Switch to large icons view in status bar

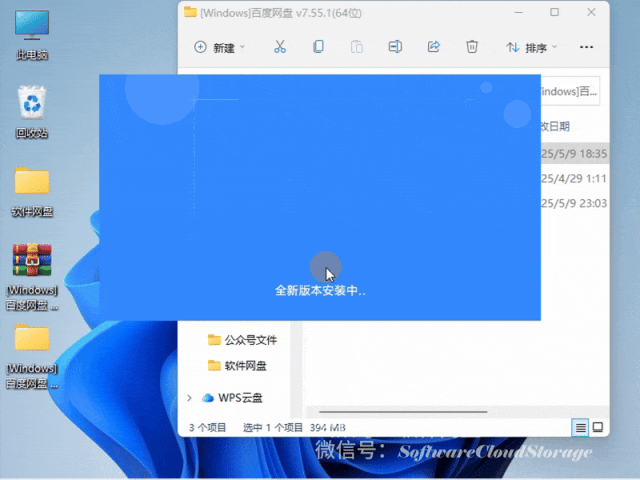(598, 427)
